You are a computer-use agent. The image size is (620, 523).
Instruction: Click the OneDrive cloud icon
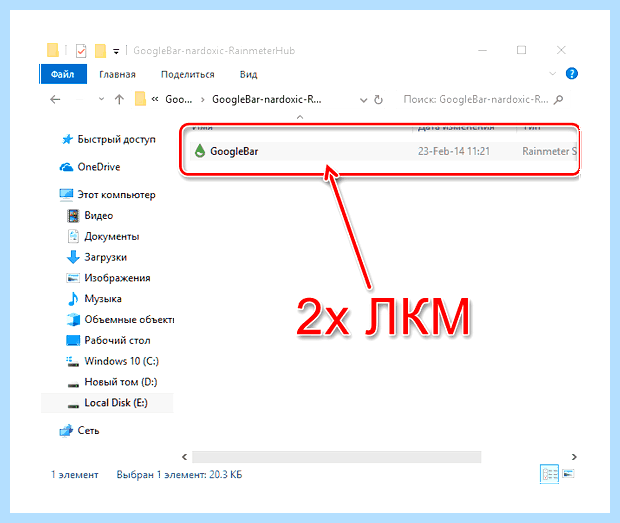click(x=66, y=167)
